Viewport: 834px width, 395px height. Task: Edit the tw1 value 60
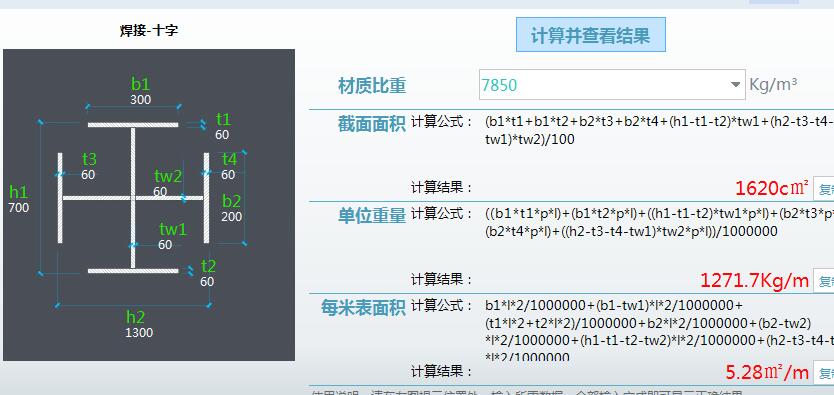click(165, 245)
